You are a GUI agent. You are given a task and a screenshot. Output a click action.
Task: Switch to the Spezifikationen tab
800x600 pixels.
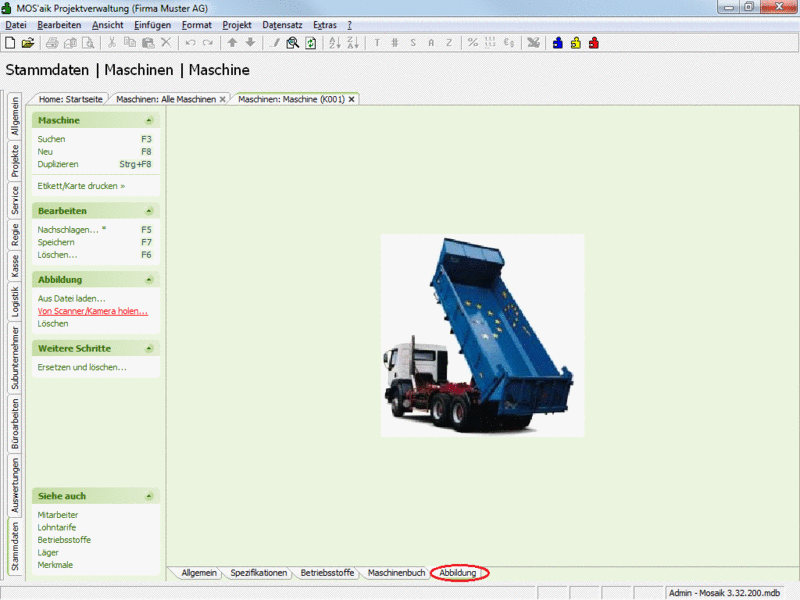tap(258, 573)
